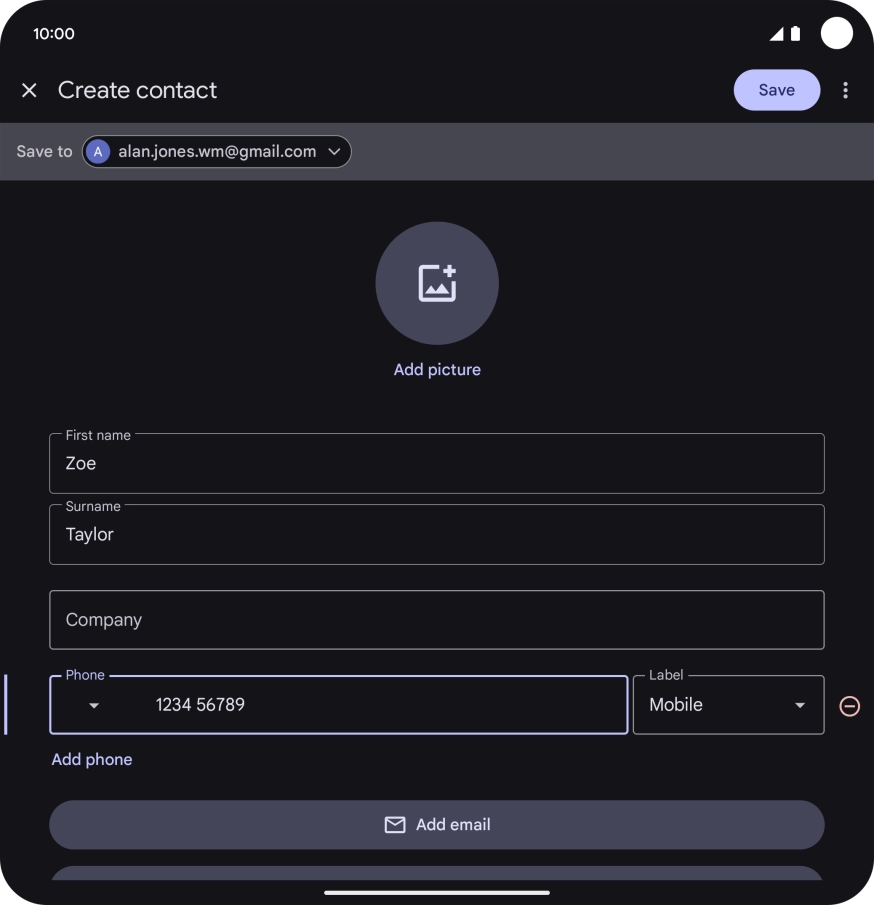Open the phone country code dropdown

tap(94, 705)
